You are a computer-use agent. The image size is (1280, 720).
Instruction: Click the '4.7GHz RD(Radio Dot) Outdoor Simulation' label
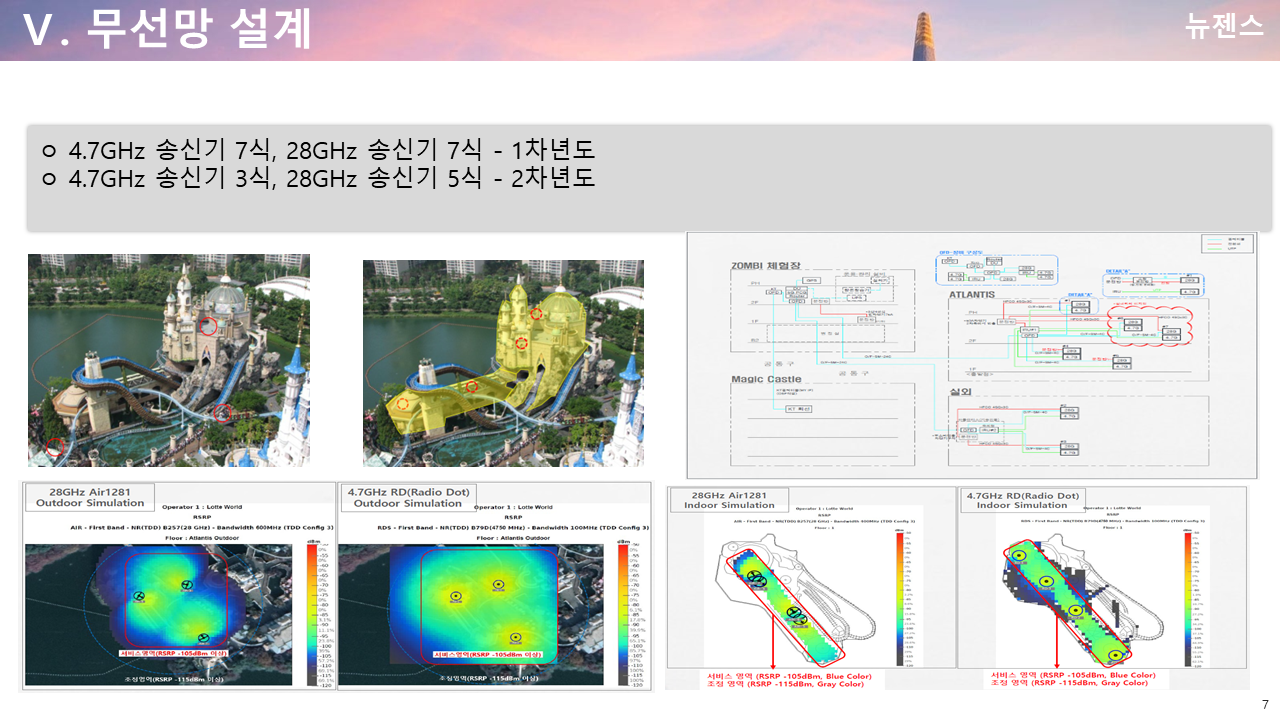click(408, 497)
